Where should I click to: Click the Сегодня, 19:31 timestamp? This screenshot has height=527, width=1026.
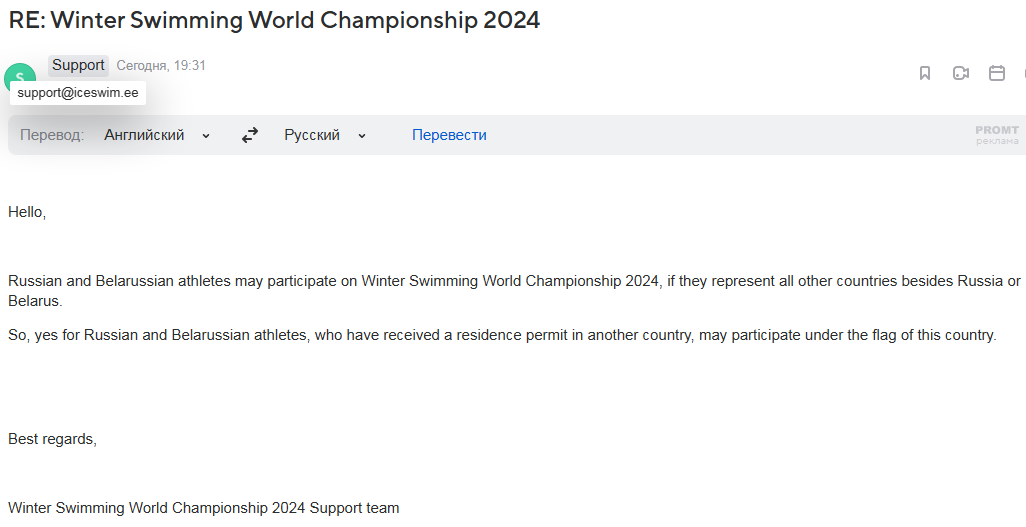(x=161, y=65)
